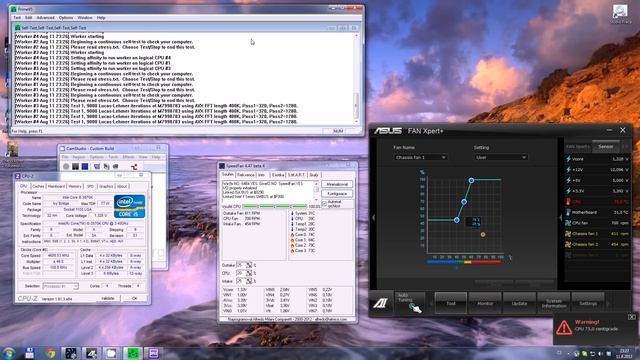
Task: Click the CPU speed spinner in SpeedFan
Action: [x=249, y=273]
